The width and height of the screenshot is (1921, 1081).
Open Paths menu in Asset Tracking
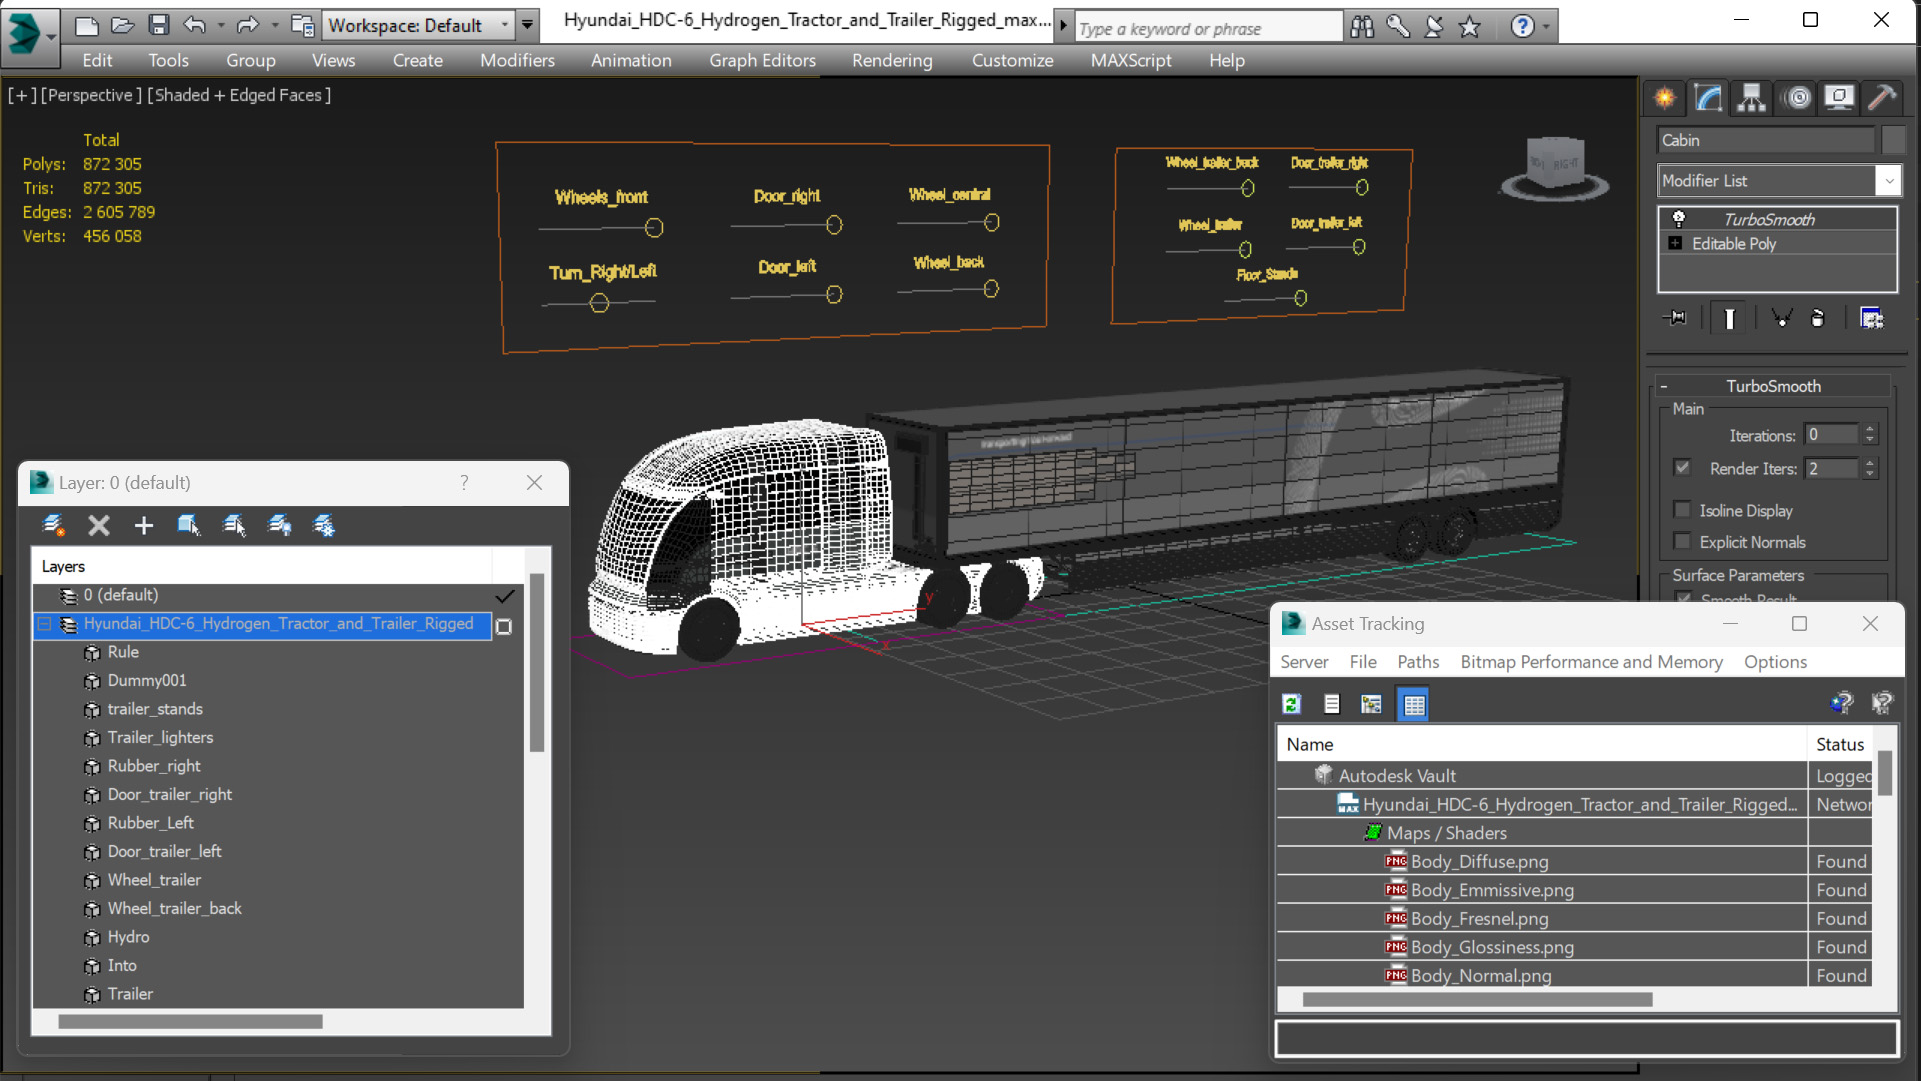(x=1418, y=662)
